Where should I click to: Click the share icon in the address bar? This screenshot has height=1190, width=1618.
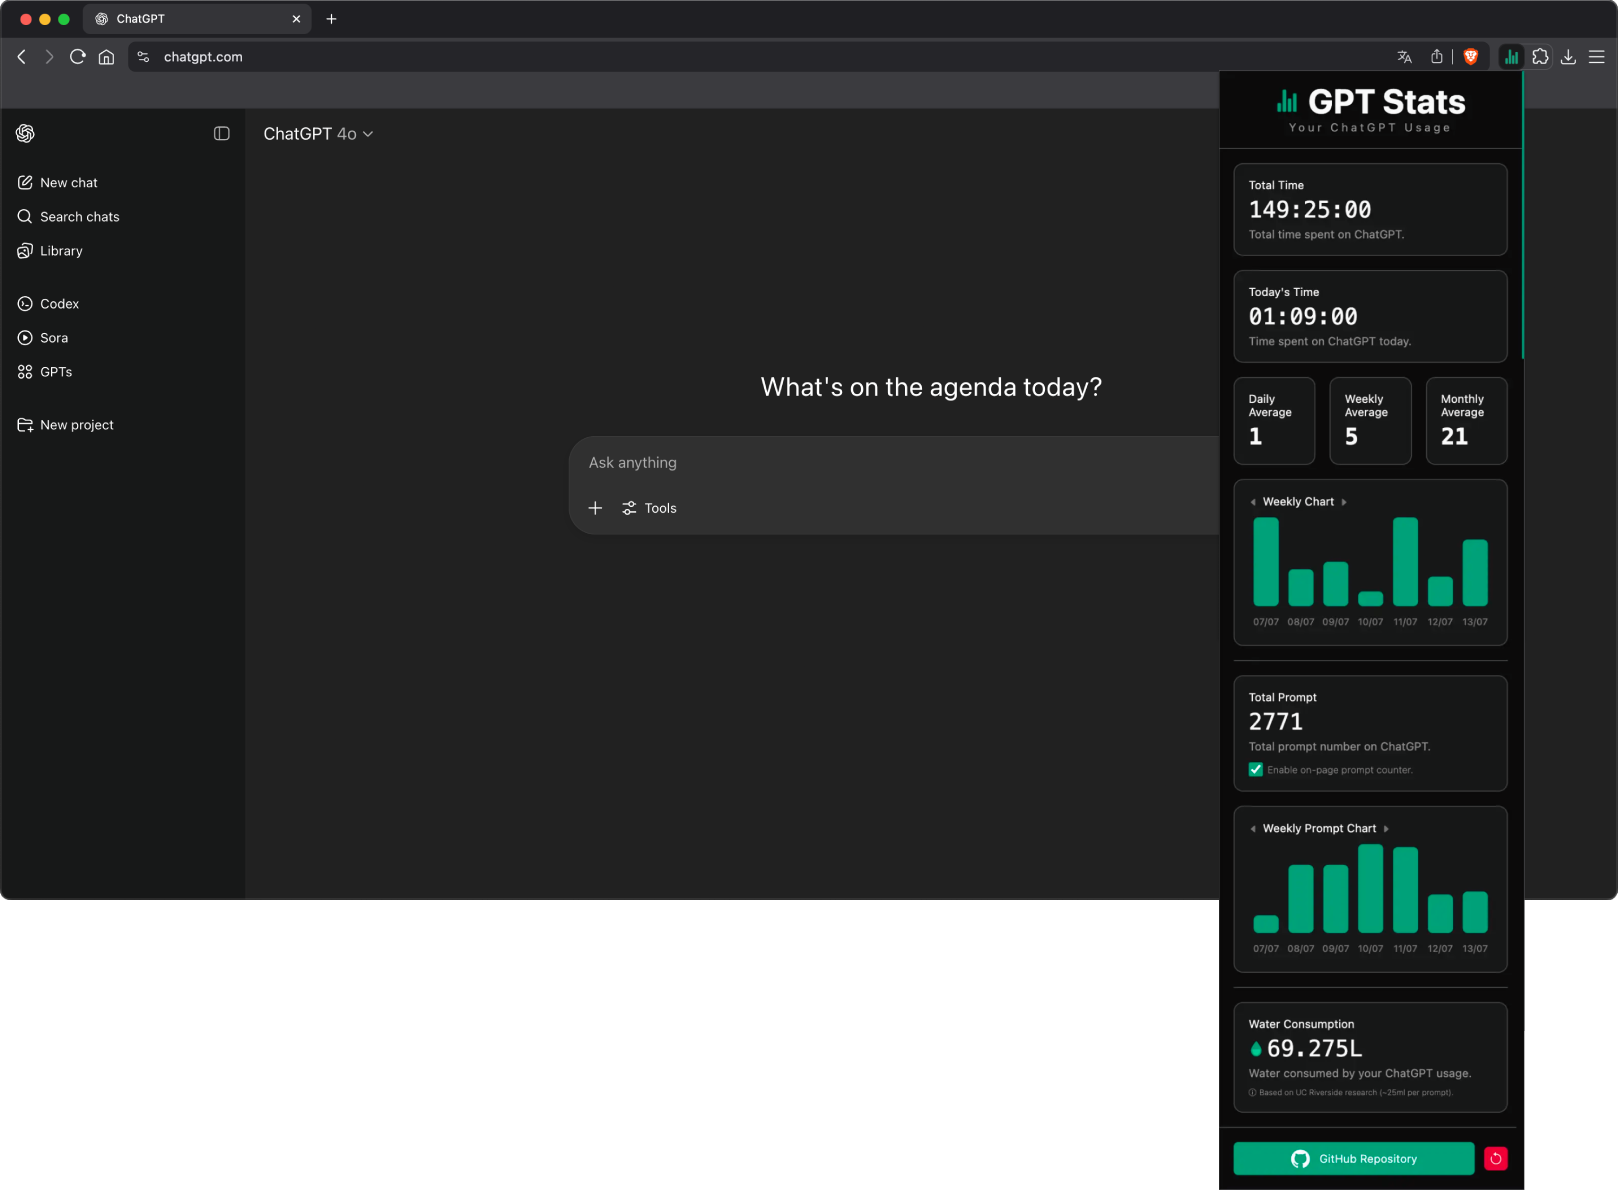[1437, 57]
